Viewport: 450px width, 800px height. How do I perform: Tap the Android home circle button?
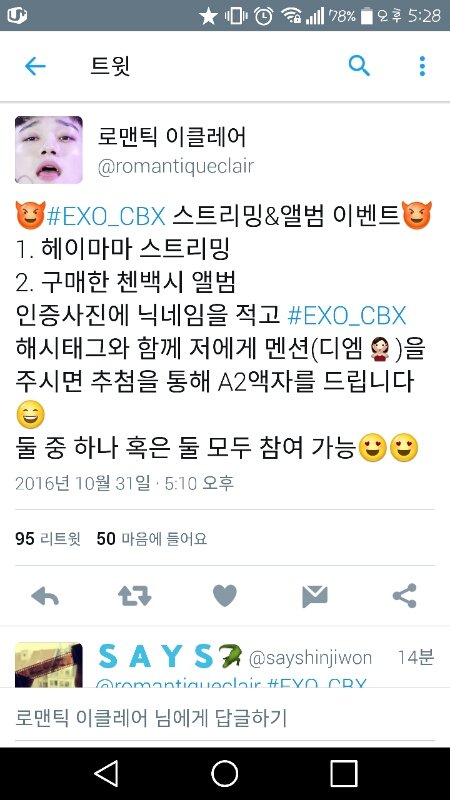(x=224, y=773)
